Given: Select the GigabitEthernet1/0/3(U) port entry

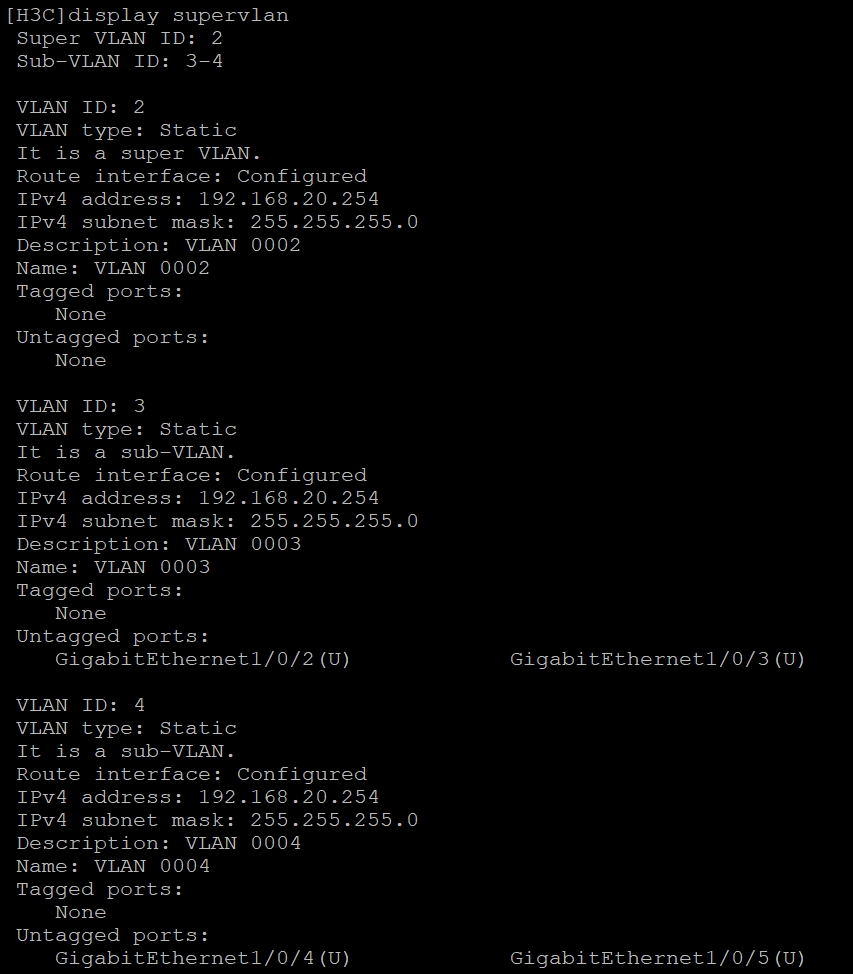Looking at the screenshot, I should 657,660.
